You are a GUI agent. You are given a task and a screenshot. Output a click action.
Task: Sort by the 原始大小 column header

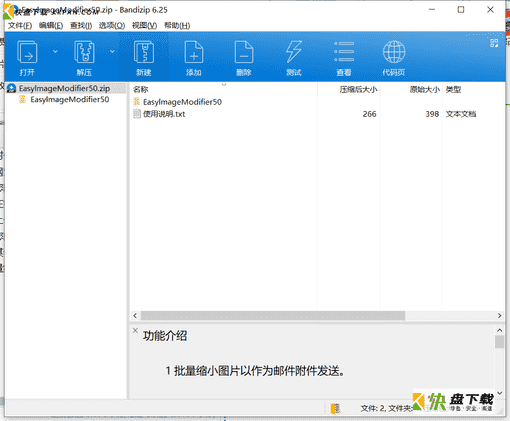[425, 89]
